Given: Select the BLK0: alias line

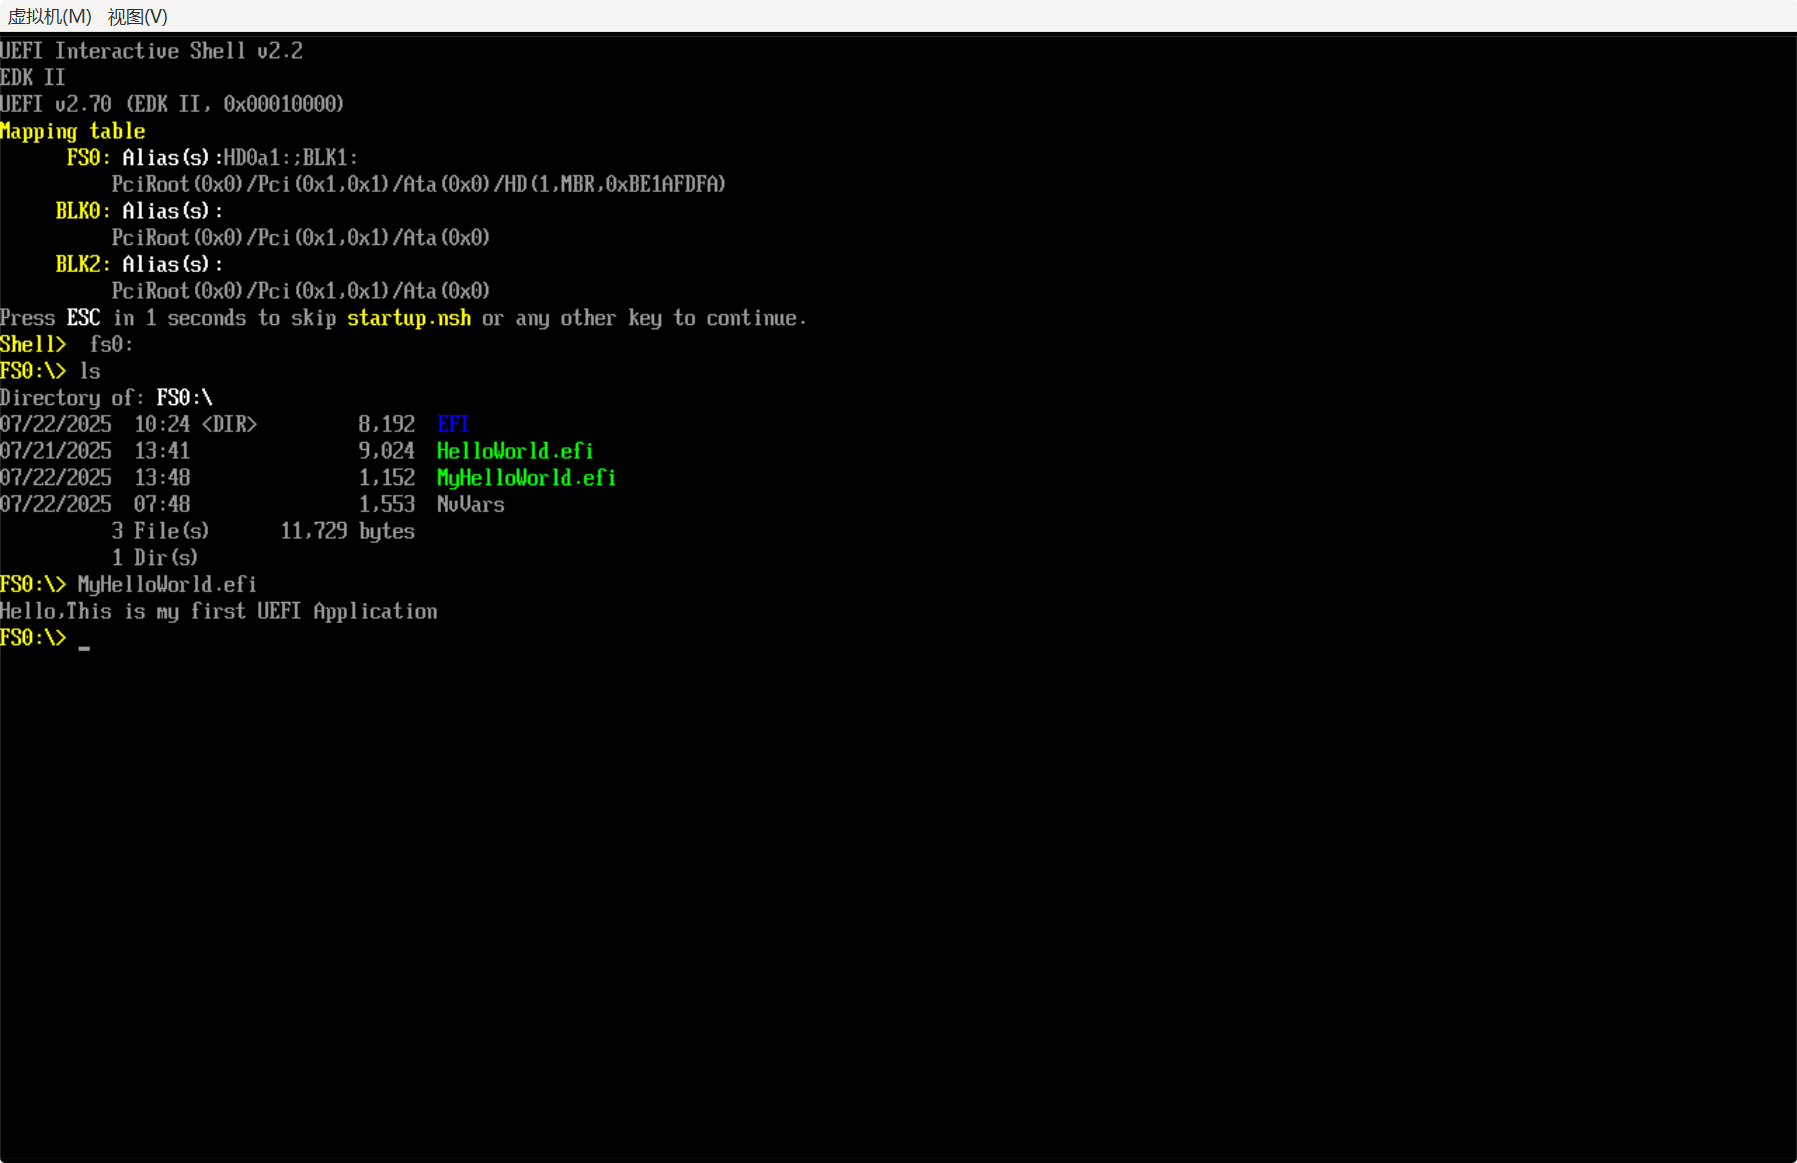Looking at the screenshot, I should coord(83,211).
